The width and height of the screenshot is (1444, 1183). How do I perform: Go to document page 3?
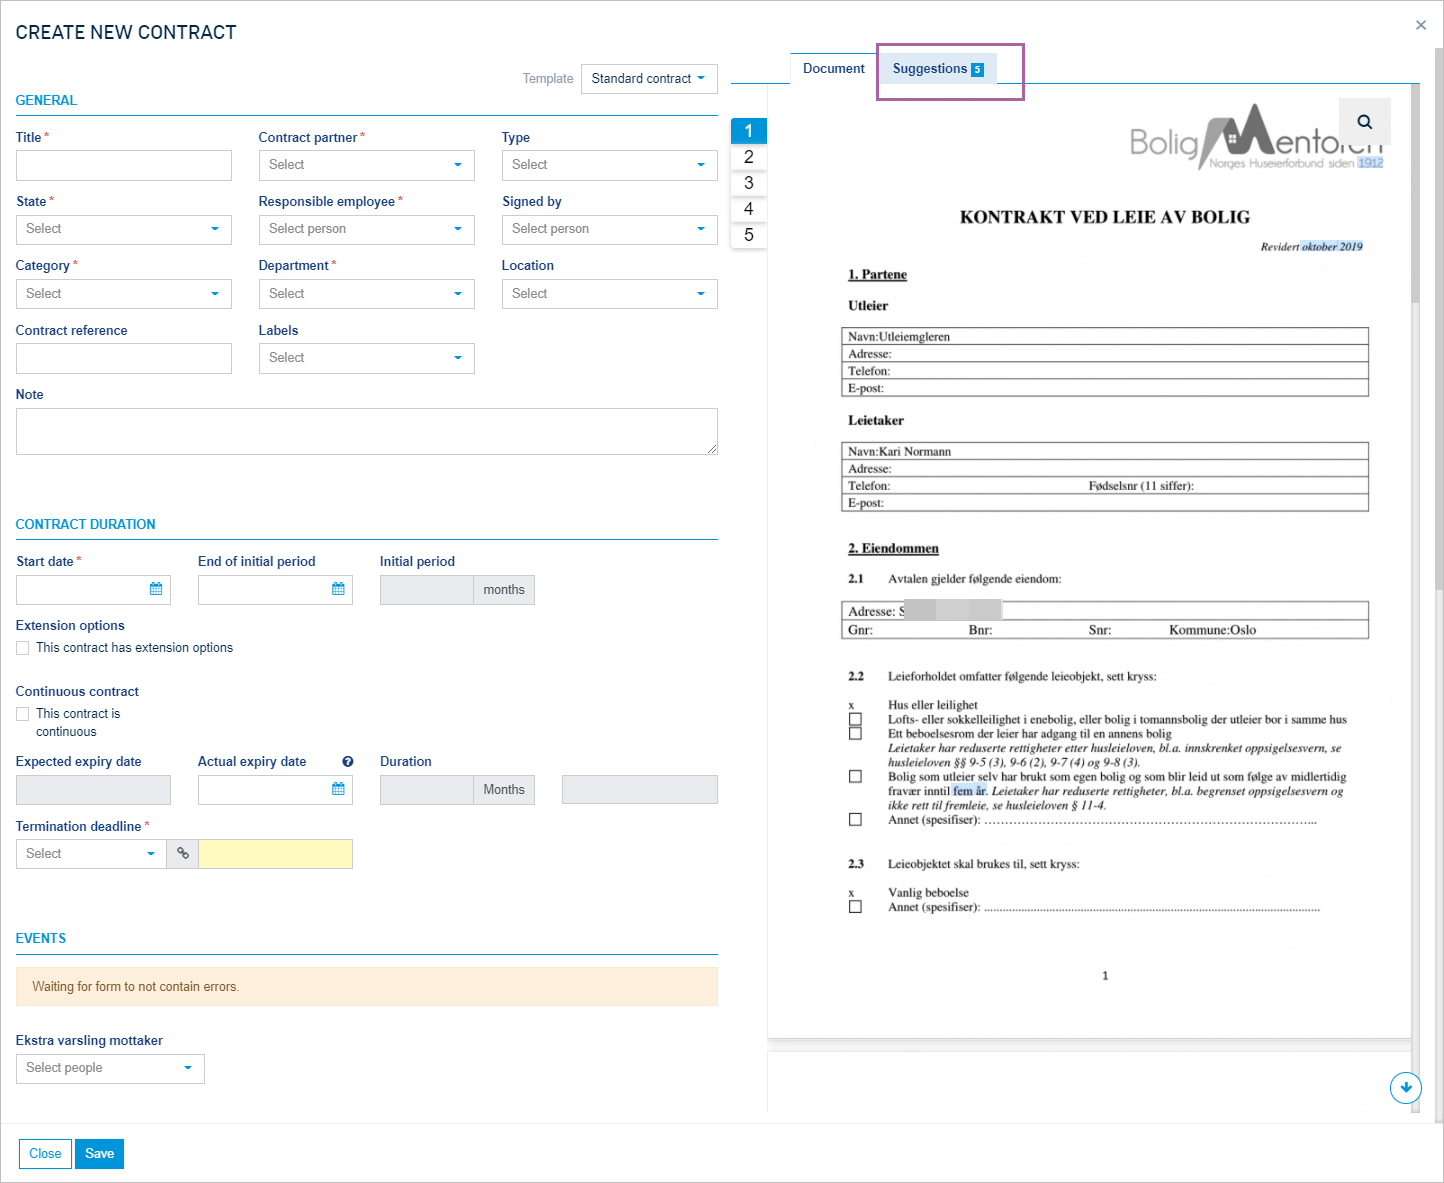pos(749,183)
